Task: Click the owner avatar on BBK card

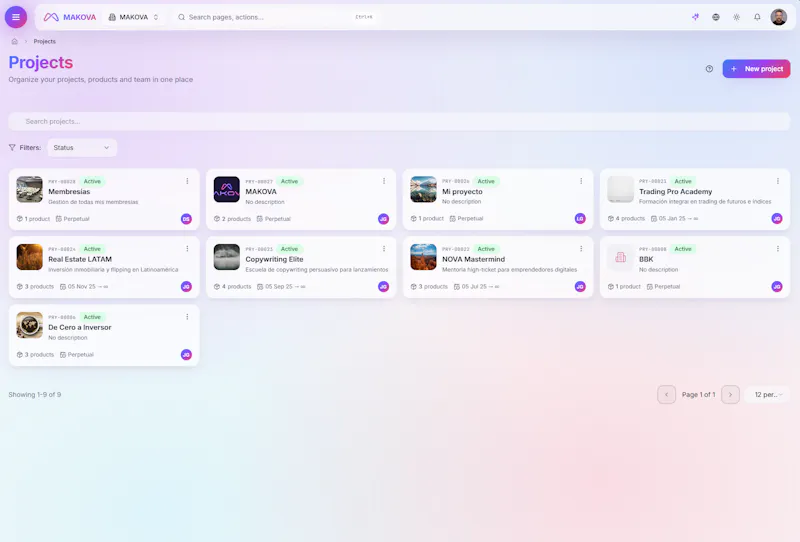Action: coord(777,287)
